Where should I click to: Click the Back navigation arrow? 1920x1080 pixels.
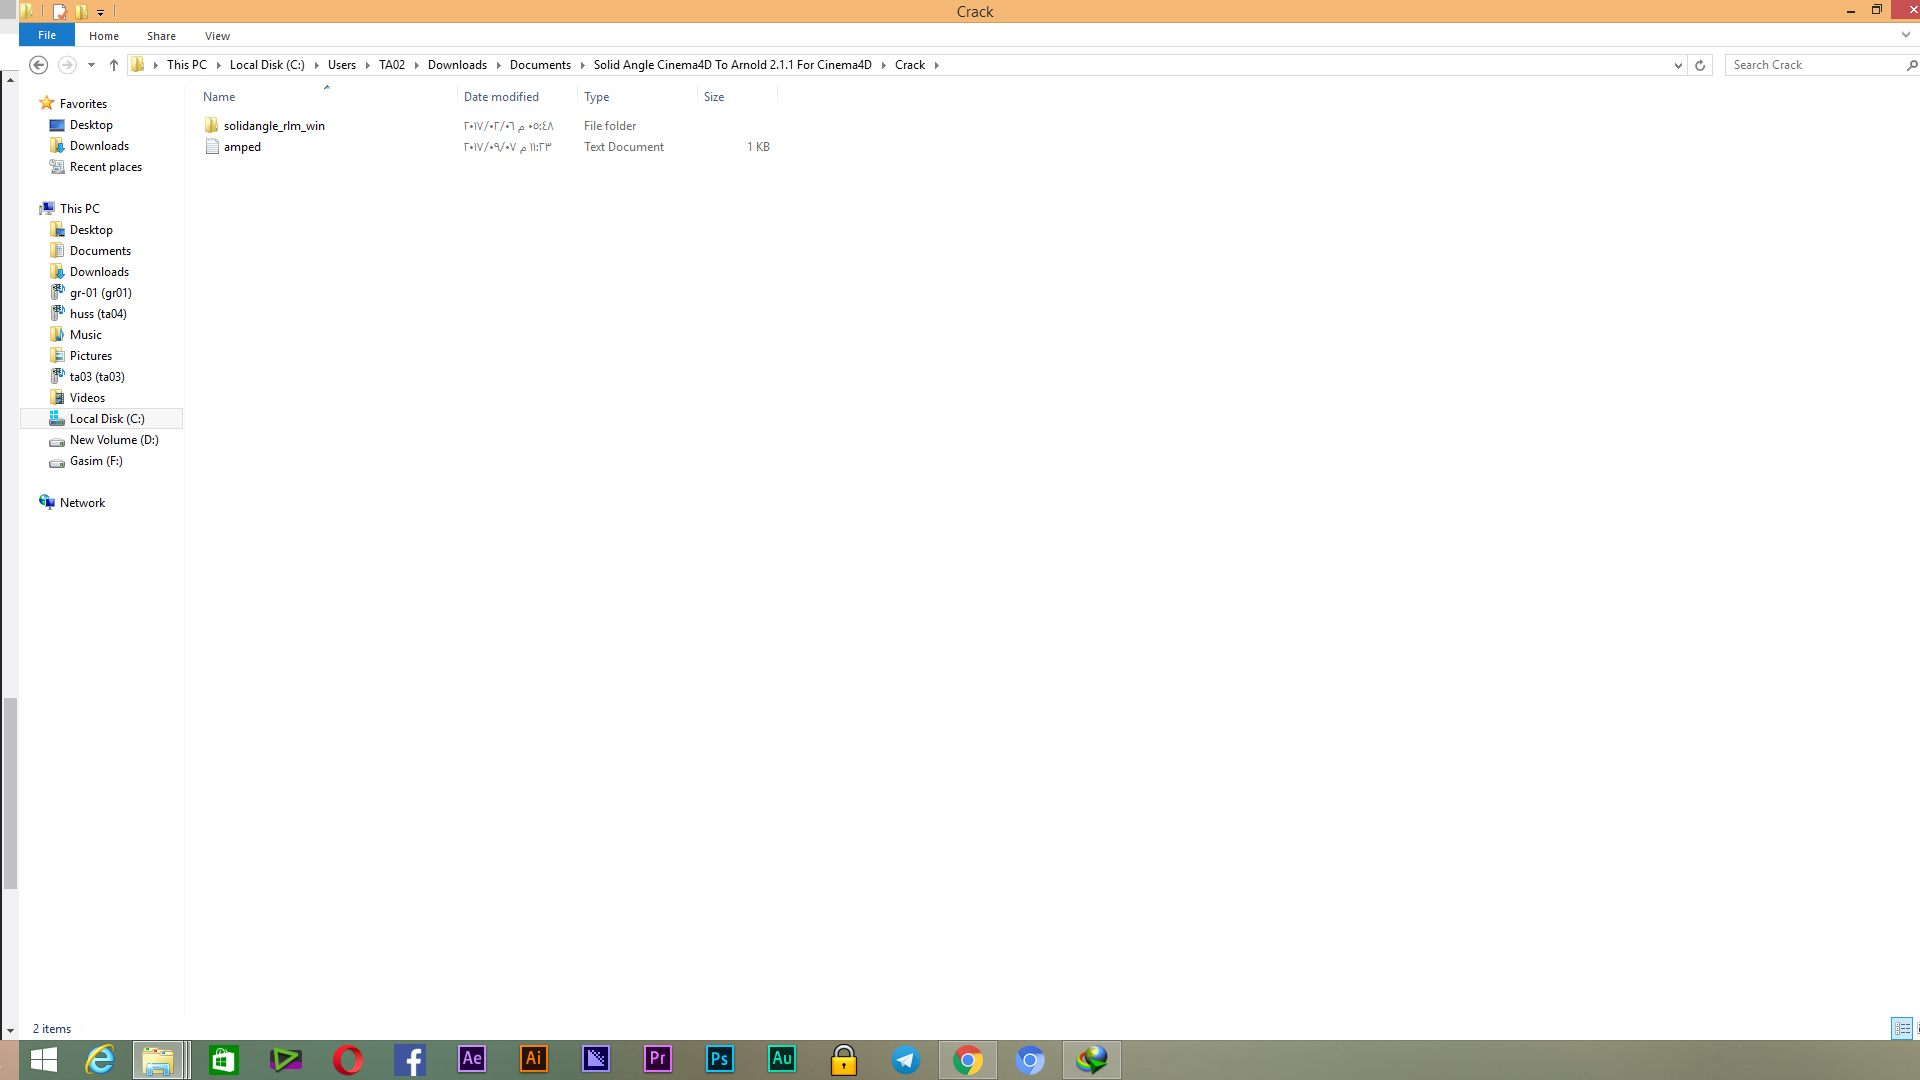click(x=38, y=65)
